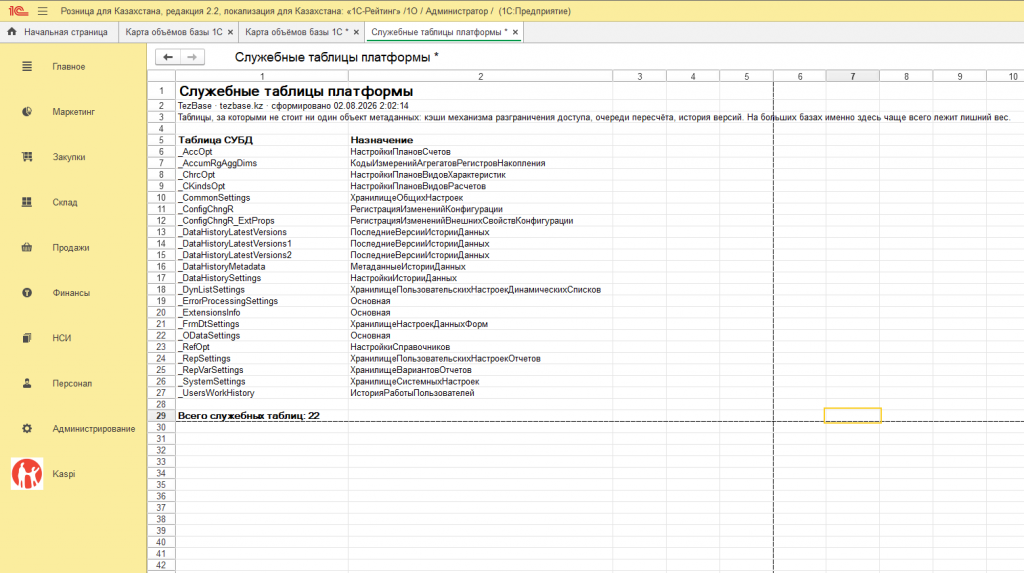This screenshot has width=1024, height=573.
Task: Switch to the Начальная страница tab
Action: pyautogui.click(x=59, y=32)
